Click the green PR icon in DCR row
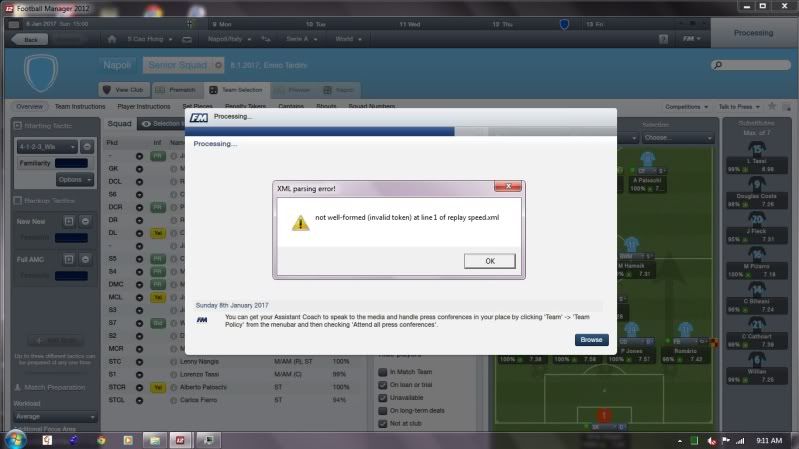The width and height of the screenshot is (799, 449). tap(158, 207)
